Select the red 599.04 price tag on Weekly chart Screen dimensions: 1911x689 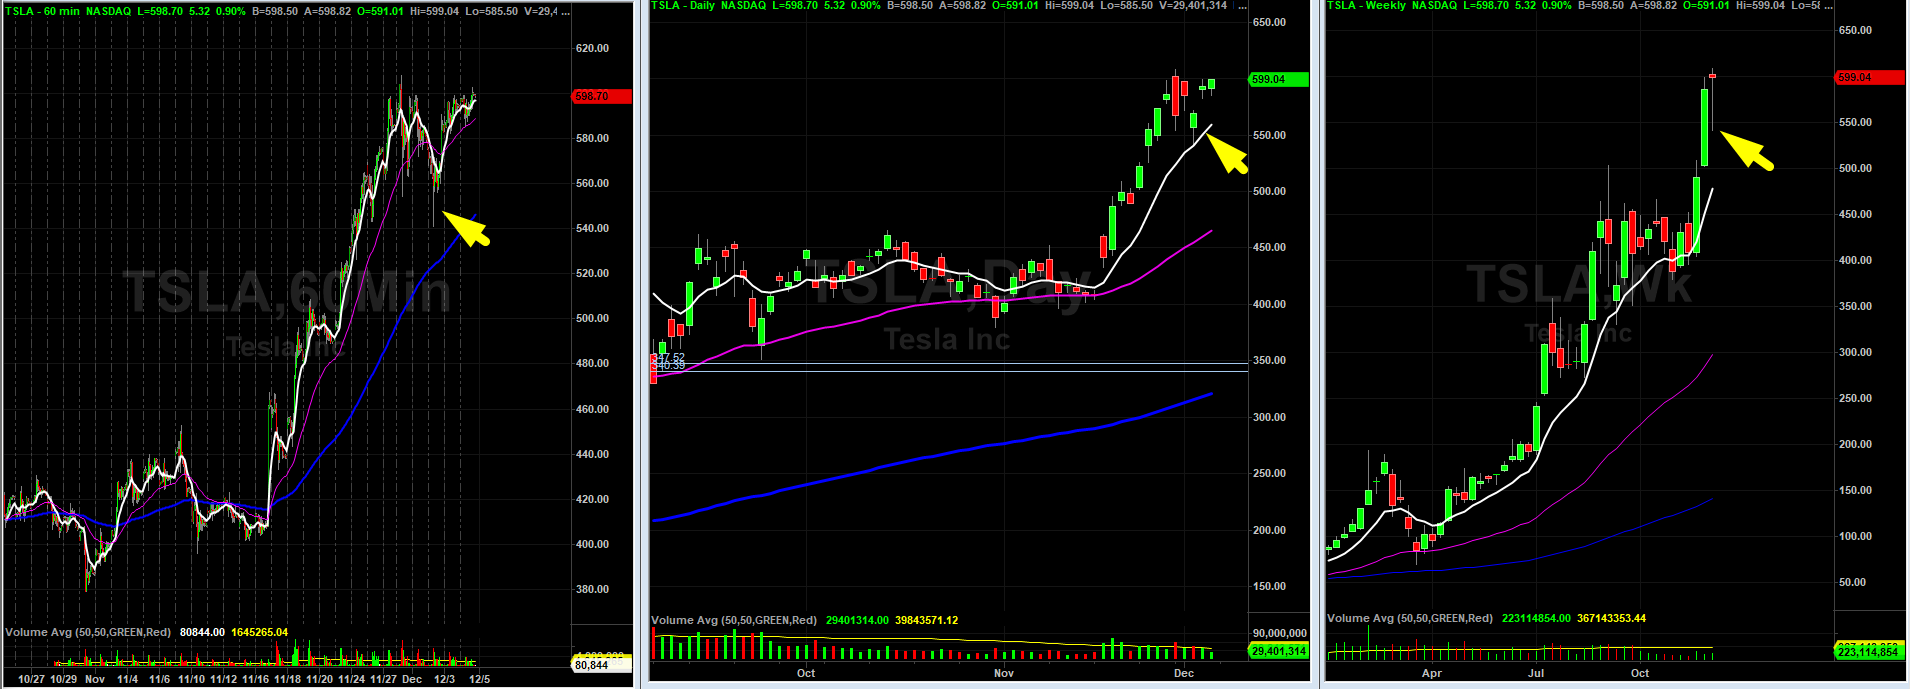1868,77
